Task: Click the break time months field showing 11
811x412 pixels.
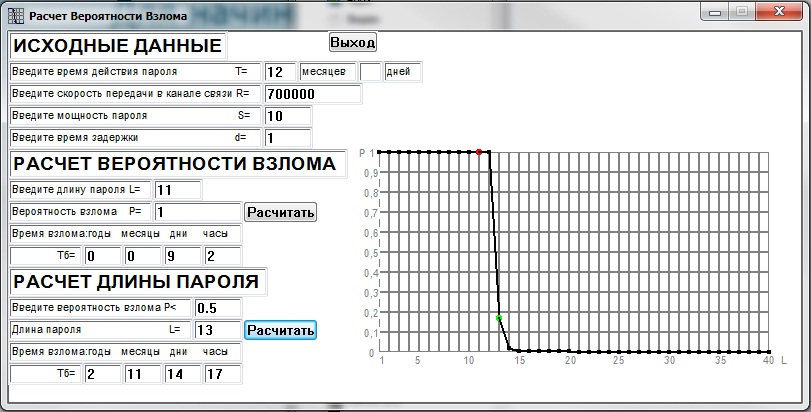Action: 139,374
